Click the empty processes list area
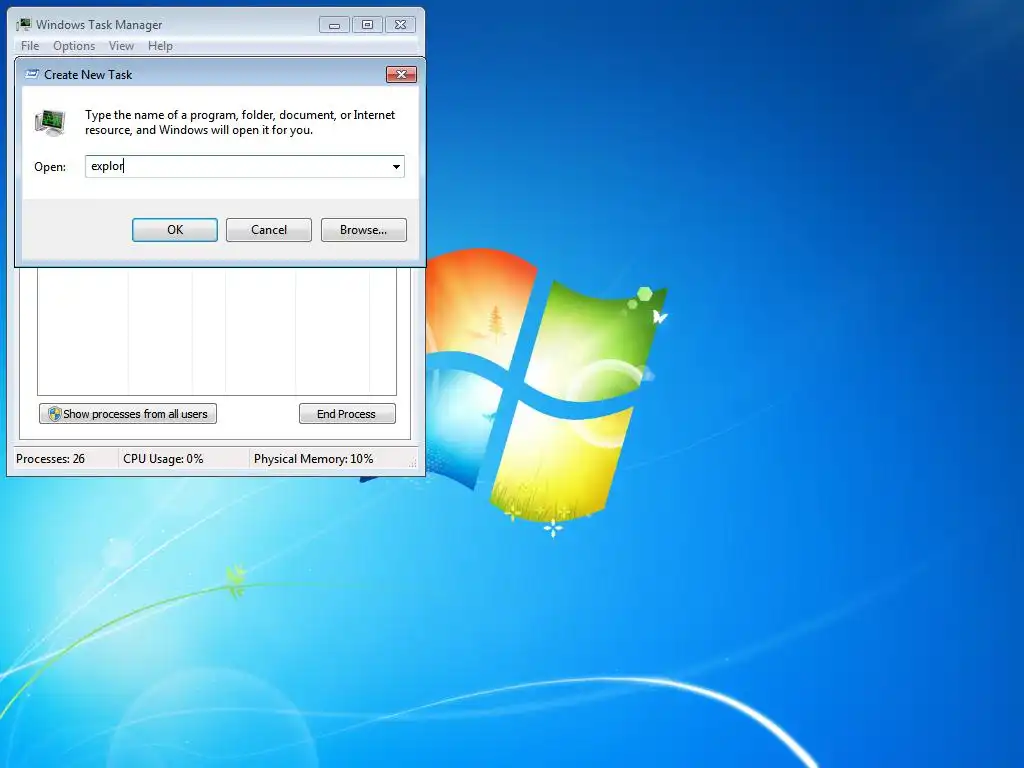Screen dimensions: 1024x768 (217, 331)
